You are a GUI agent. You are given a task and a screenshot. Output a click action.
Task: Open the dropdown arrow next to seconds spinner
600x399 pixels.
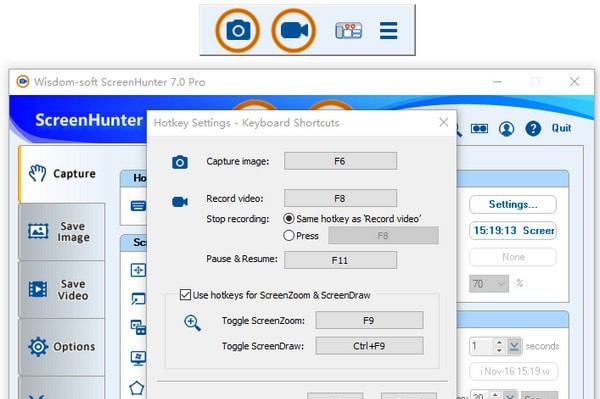pos(514,346)
